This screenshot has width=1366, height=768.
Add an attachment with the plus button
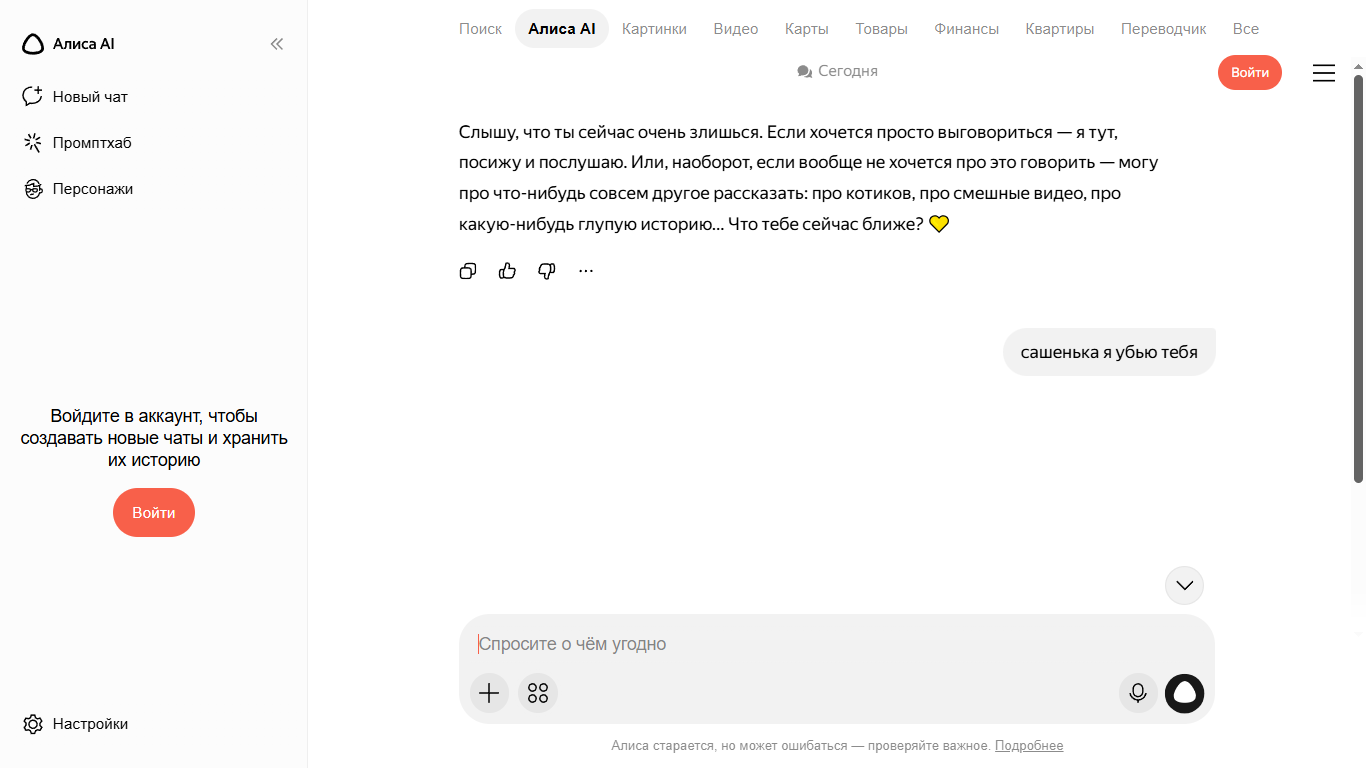(x=489, y=693)
